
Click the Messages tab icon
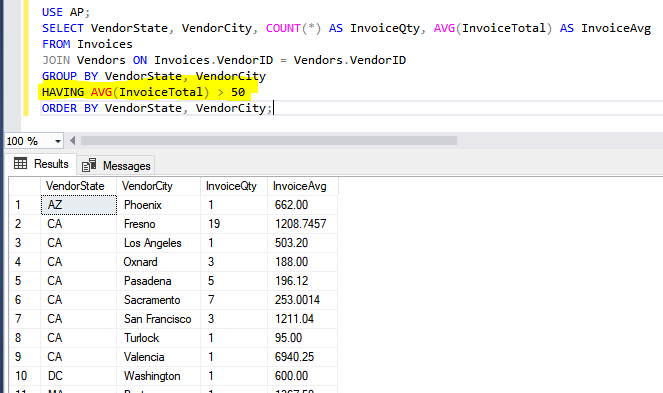point(89,165)
